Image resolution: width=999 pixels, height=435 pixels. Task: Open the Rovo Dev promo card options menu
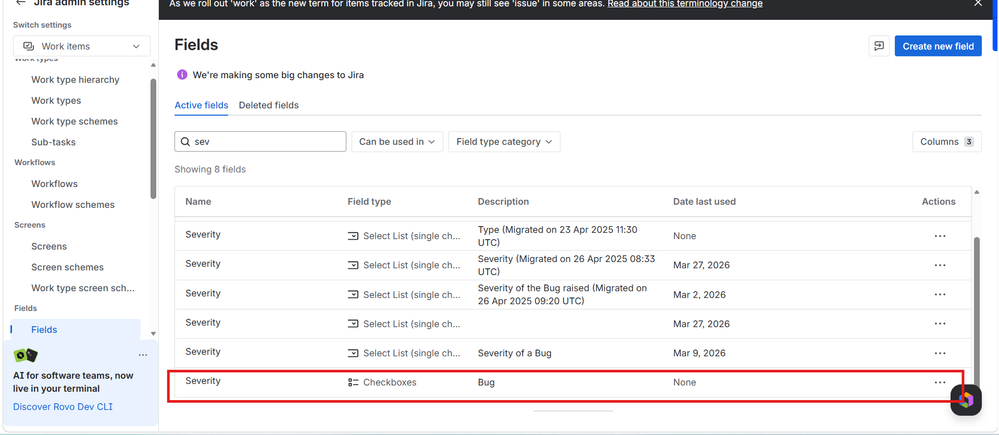pos(143,355)
